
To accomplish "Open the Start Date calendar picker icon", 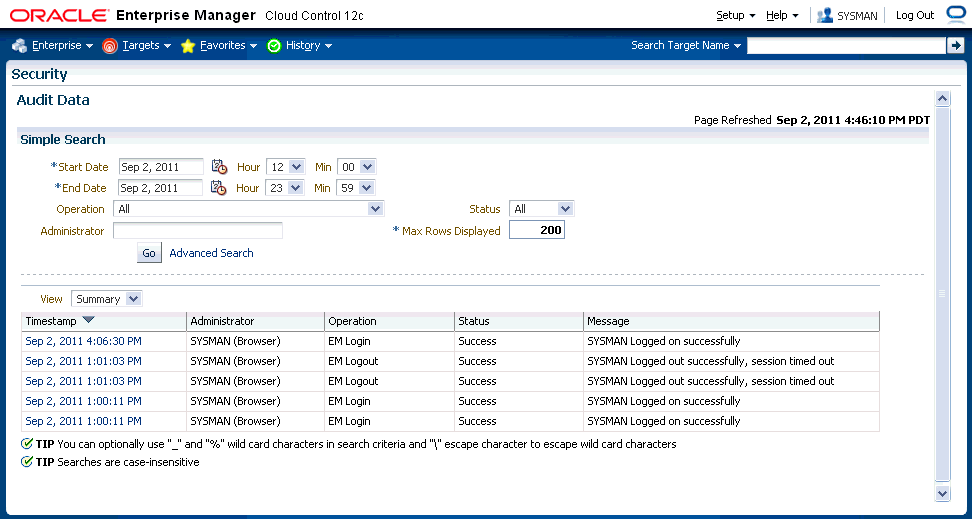I will [x=219, y=167].
